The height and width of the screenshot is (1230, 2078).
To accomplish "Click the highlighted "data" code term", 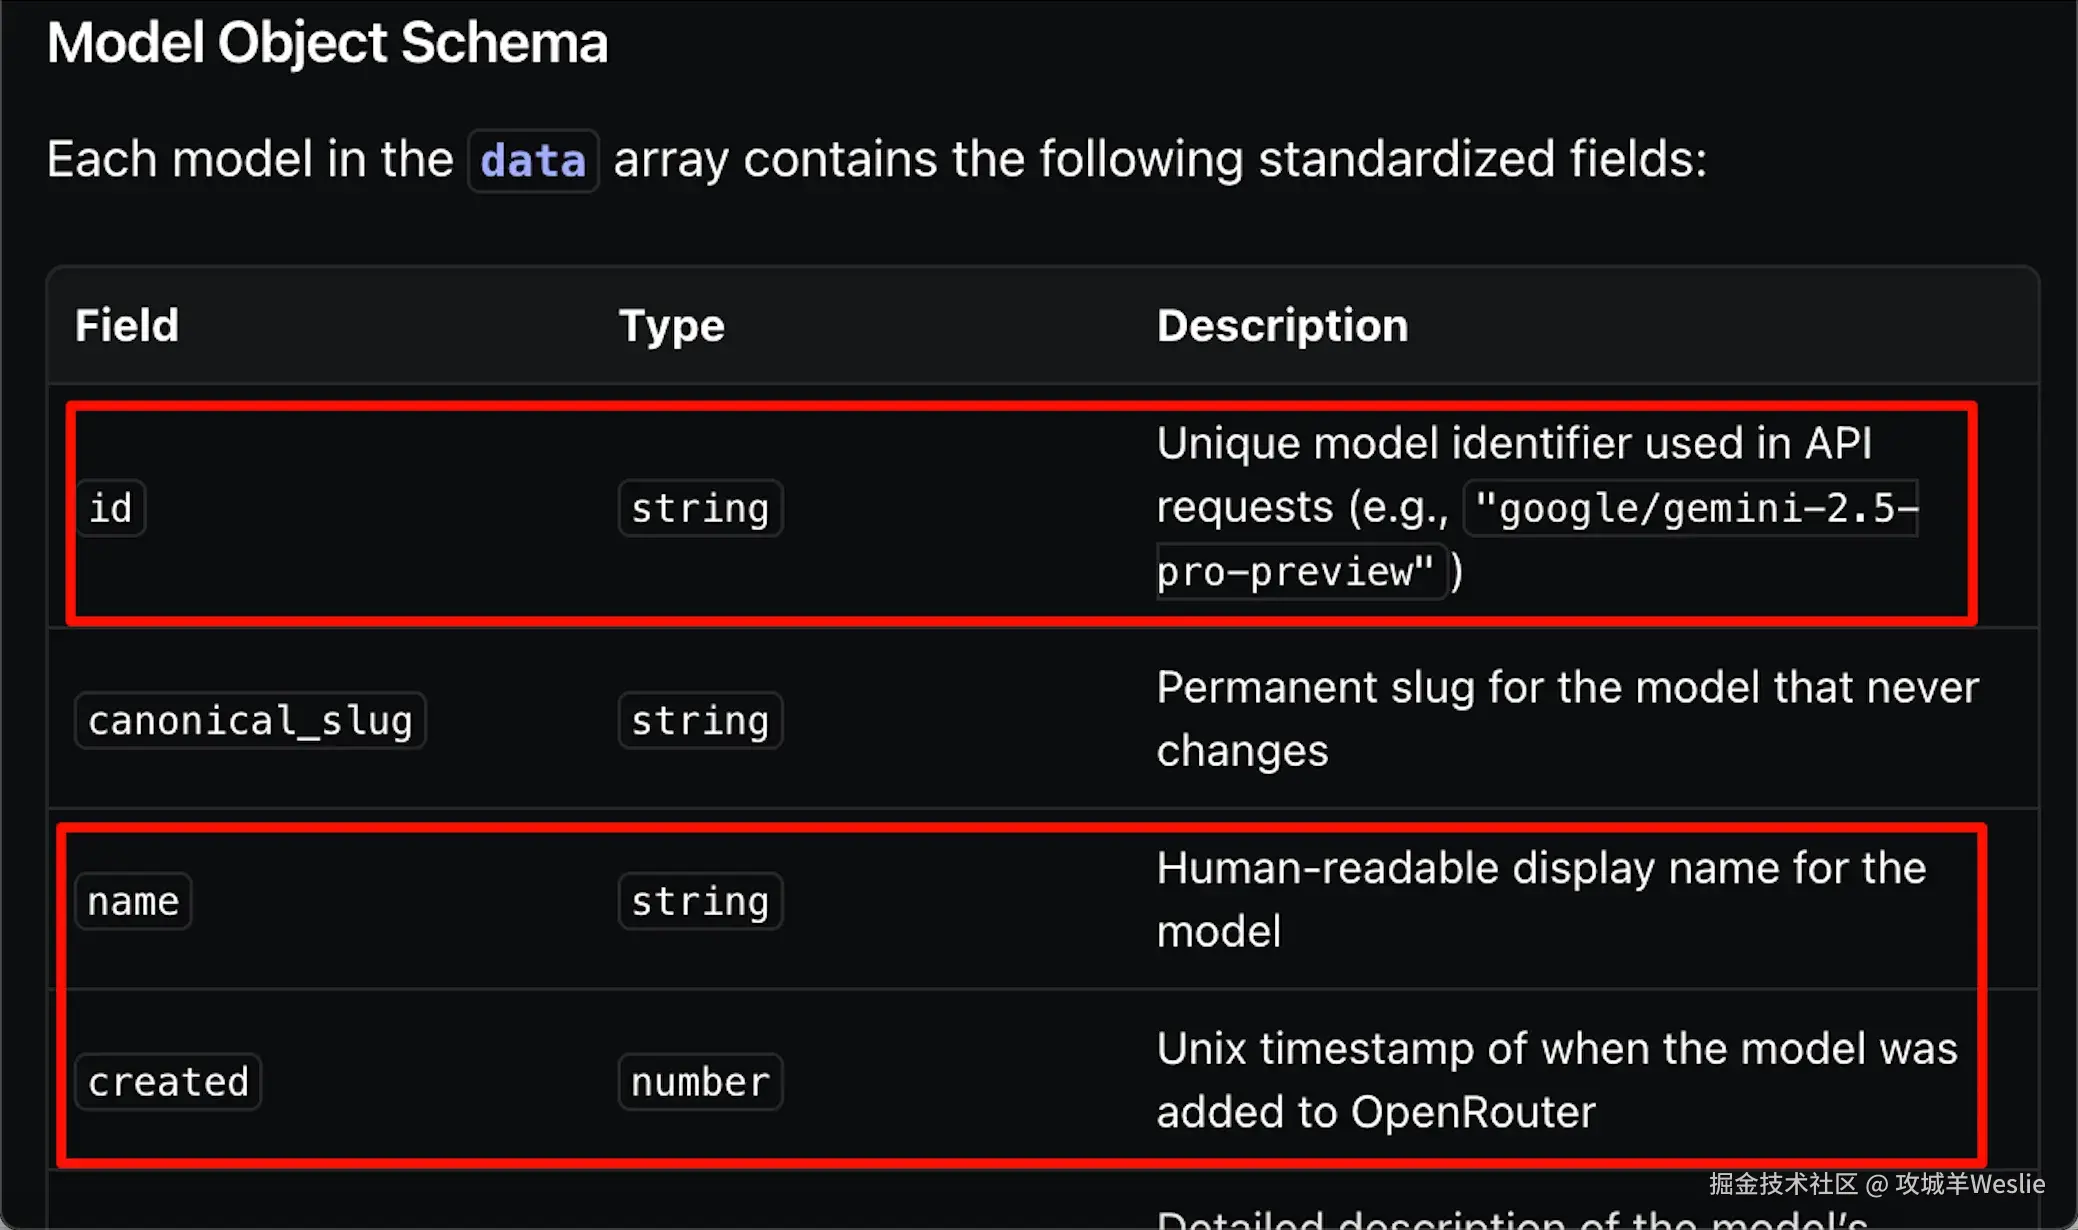I will point(533,160).
